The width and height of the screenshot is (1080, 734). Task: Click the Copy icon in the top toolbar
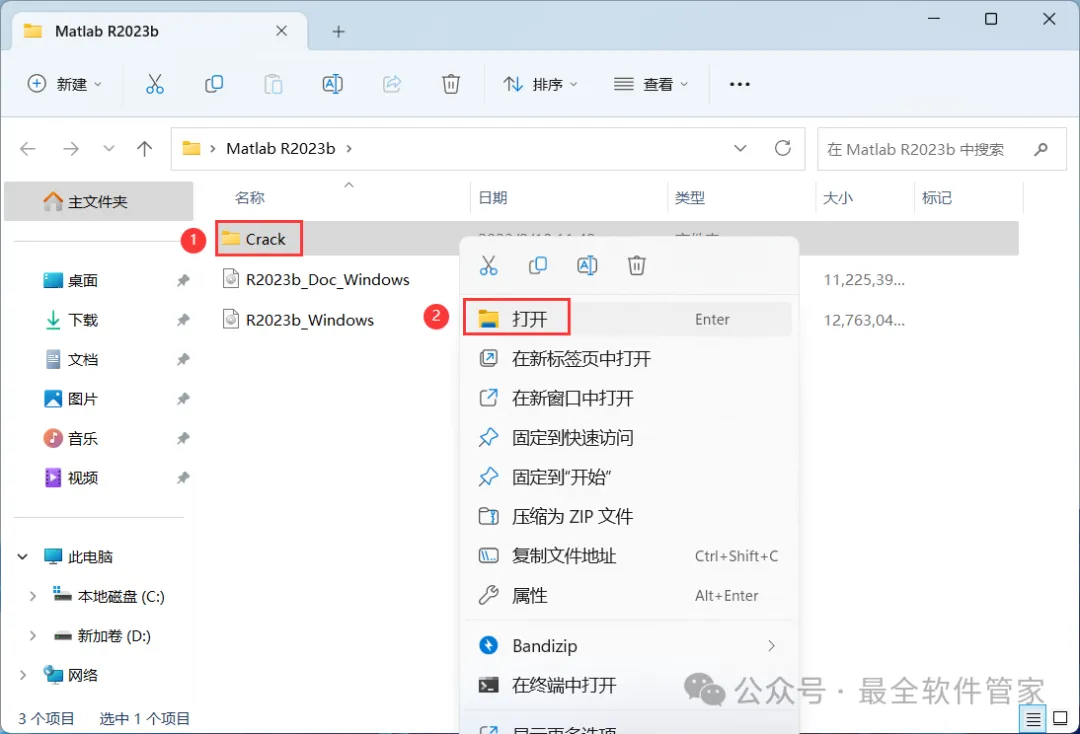point(214,84)
